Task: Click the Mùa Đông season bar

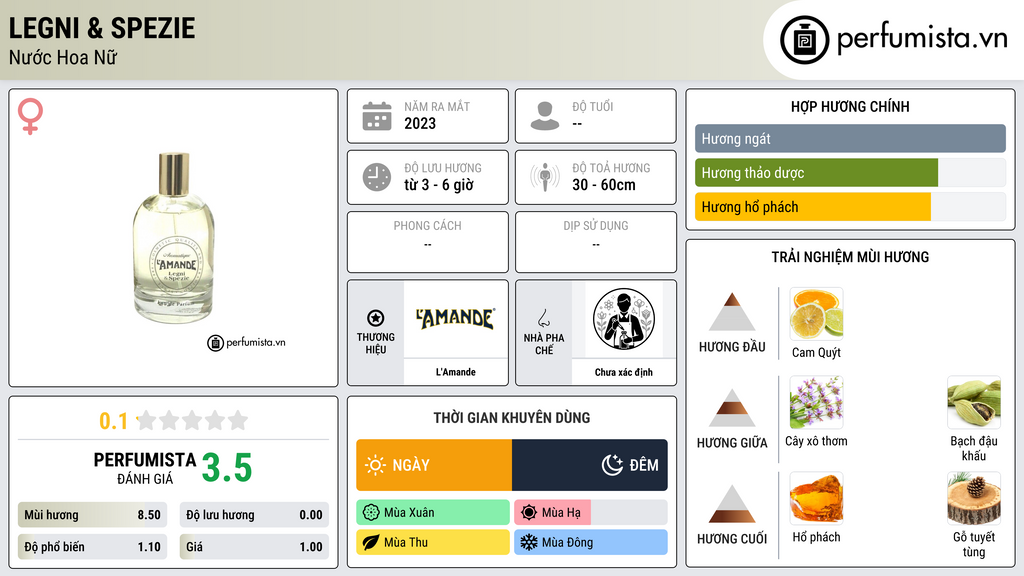Action: [x=591, y=542]
